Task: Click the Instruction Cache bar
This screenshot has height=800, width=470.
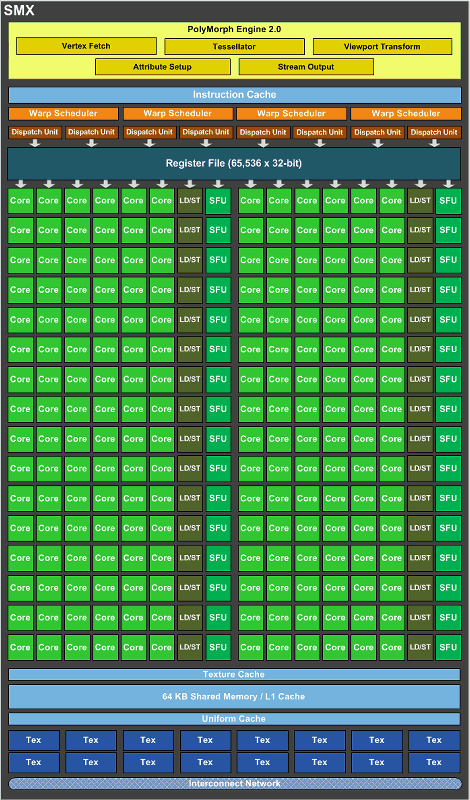Action: click(x=235, y=94)
